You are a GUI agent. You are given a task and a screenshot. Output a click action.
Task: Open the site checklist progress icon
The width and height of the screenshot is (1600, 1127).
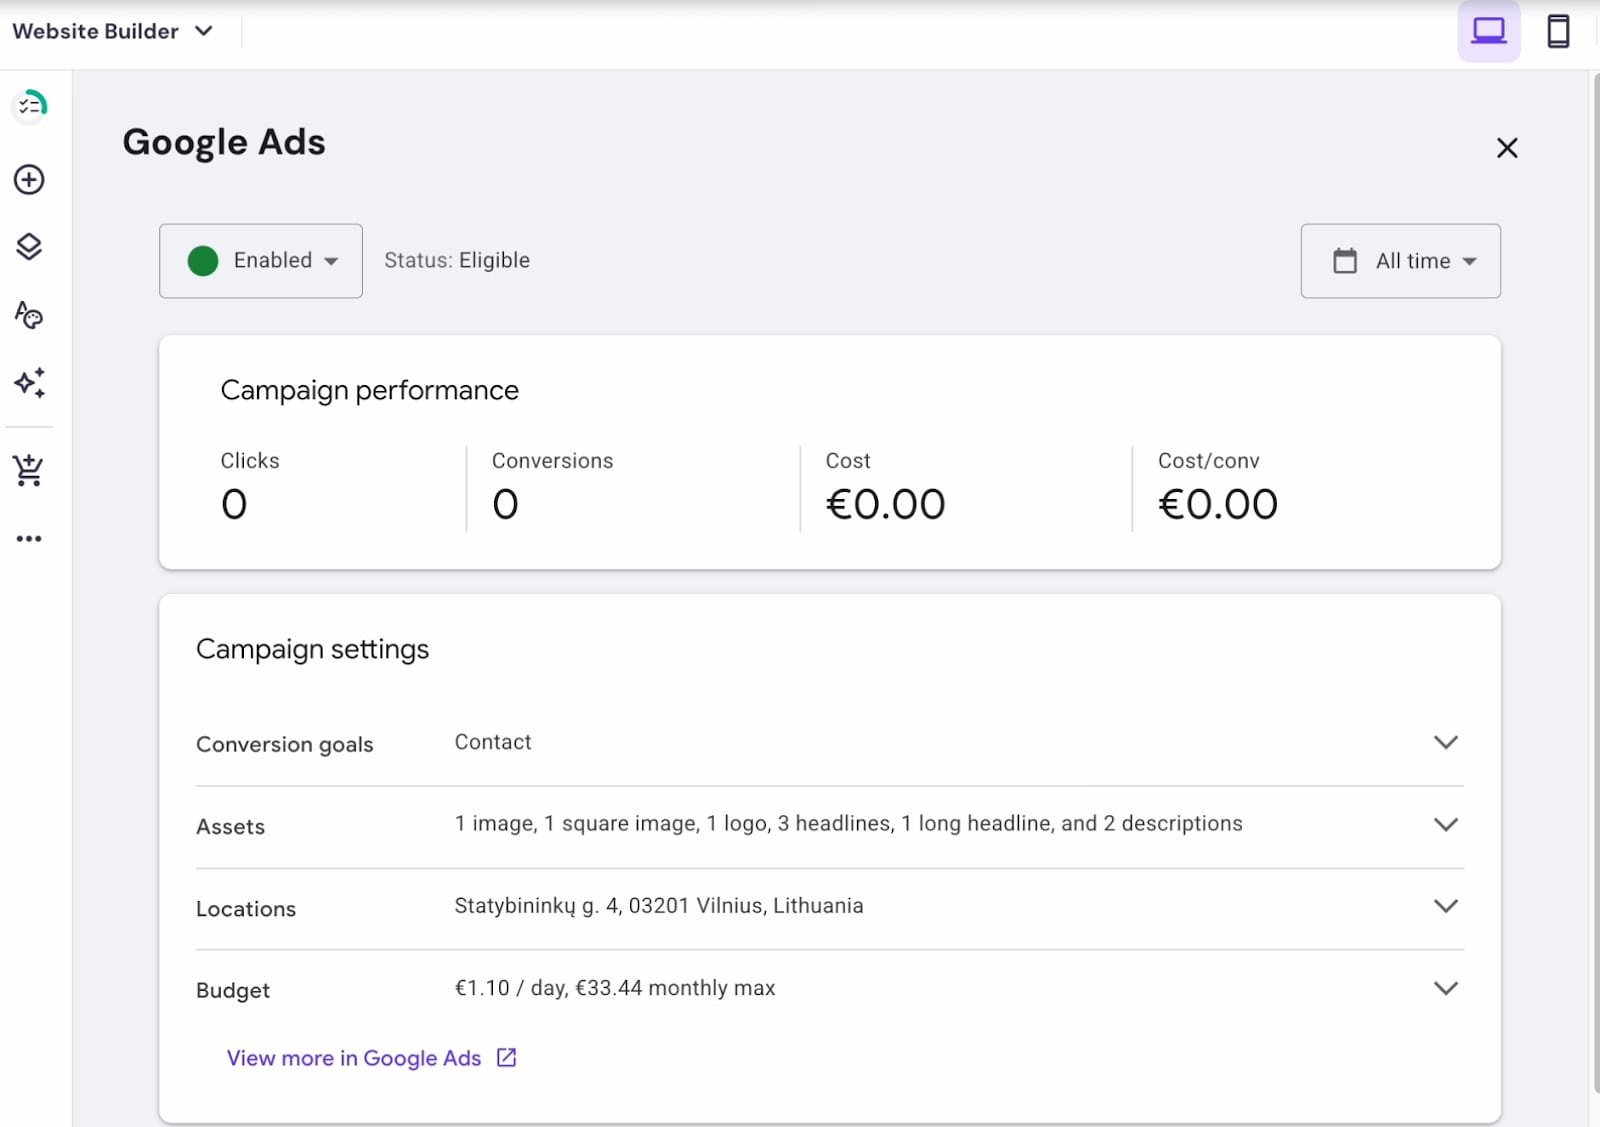(30, 105)
